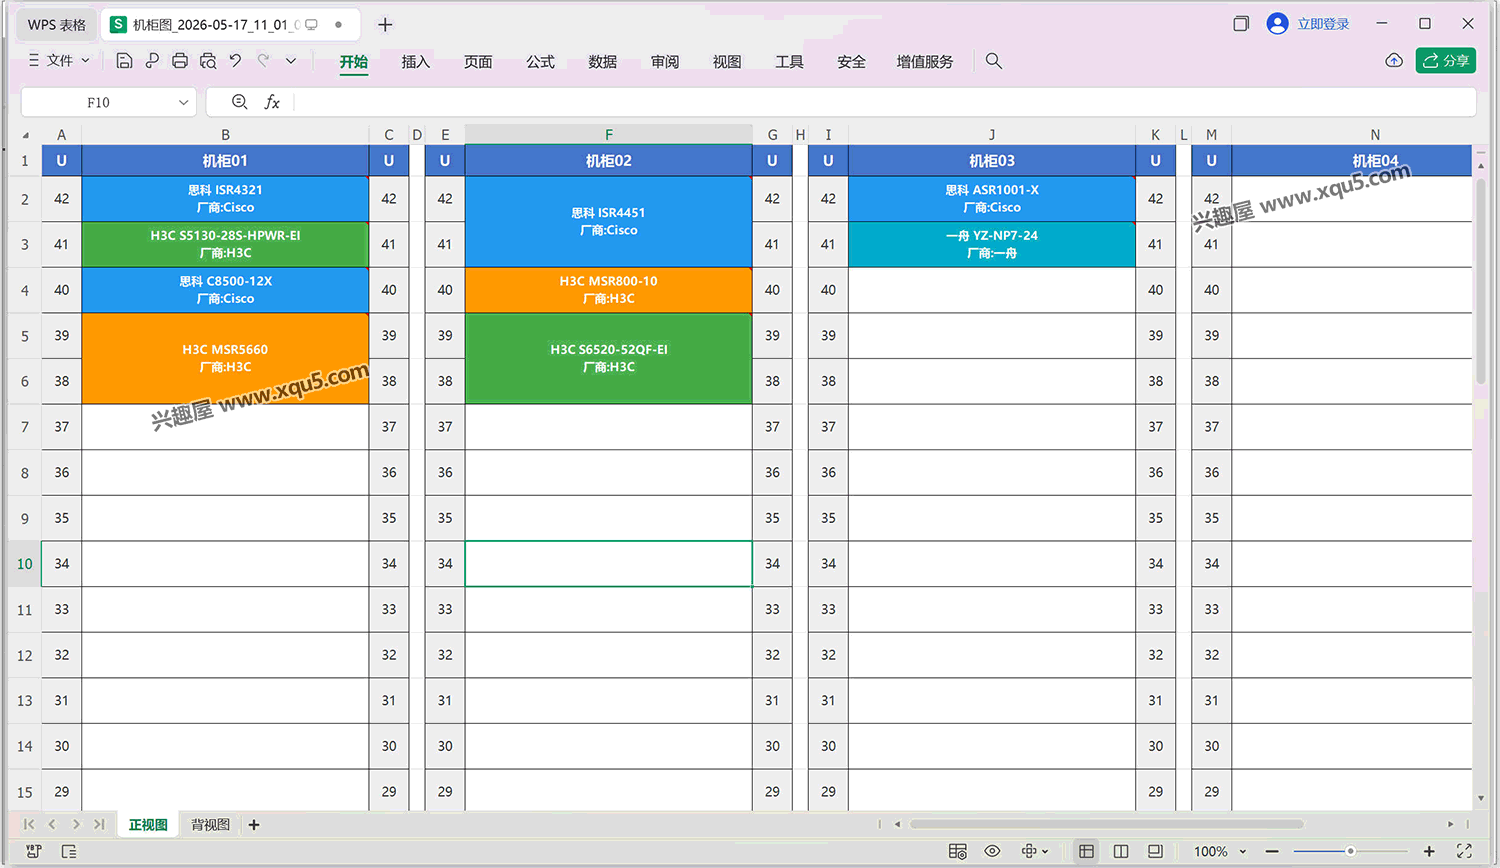Screen dimensions: 1500x868
Task: Open the WPS 表格 home tab
Action: click(57, 24)
